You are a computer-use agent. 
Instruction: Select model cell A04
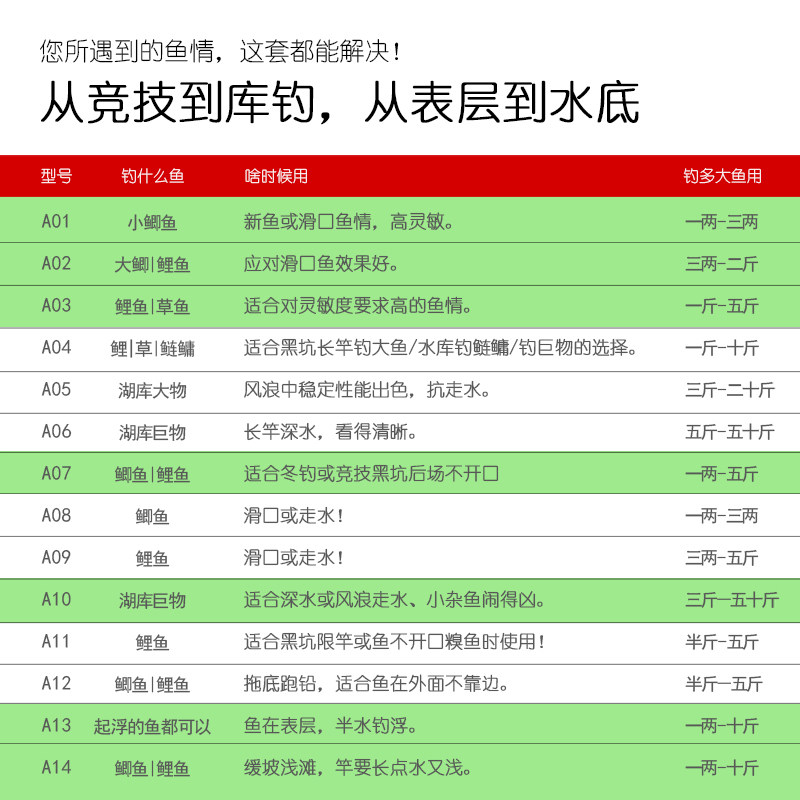click(x=56, y=347)
